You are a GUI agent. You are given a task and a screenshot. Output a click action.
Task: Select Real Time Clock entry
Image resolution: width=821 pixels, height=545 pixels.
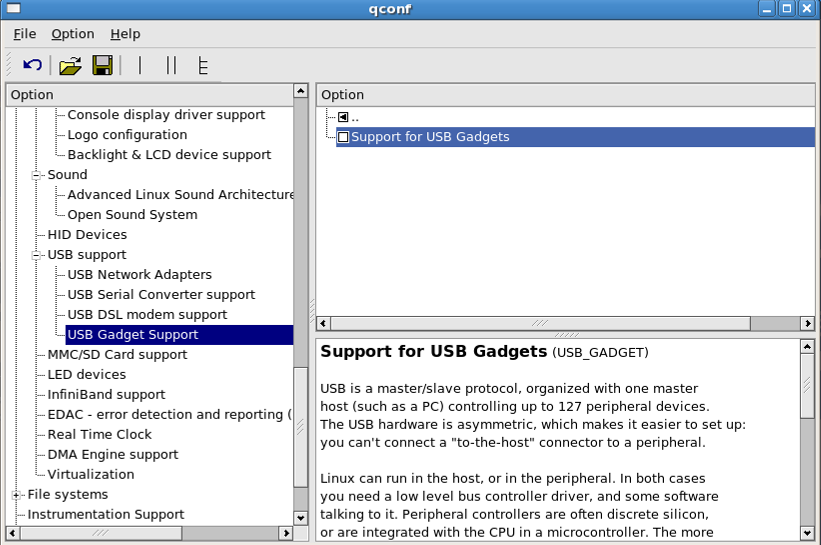[x=99, y=435]
